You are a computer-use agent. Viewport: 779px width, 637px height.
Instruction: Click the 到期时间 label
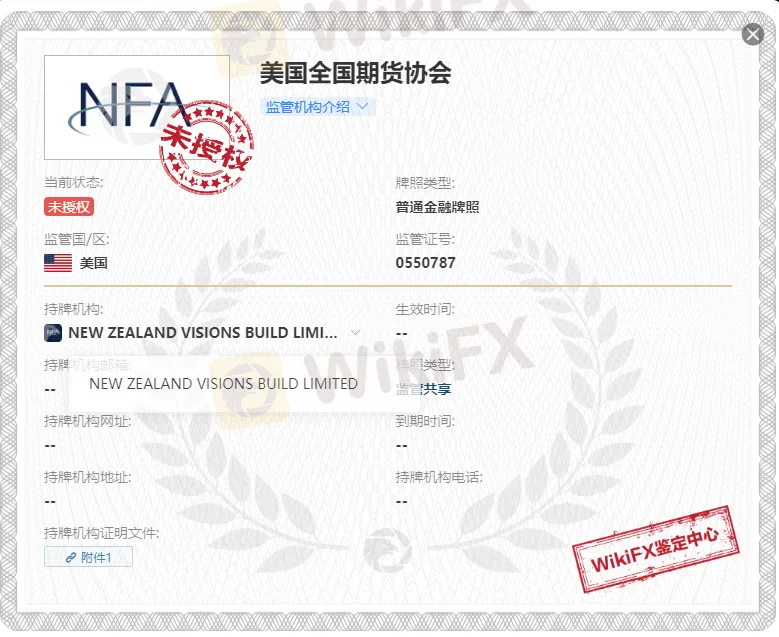[425, 421]
